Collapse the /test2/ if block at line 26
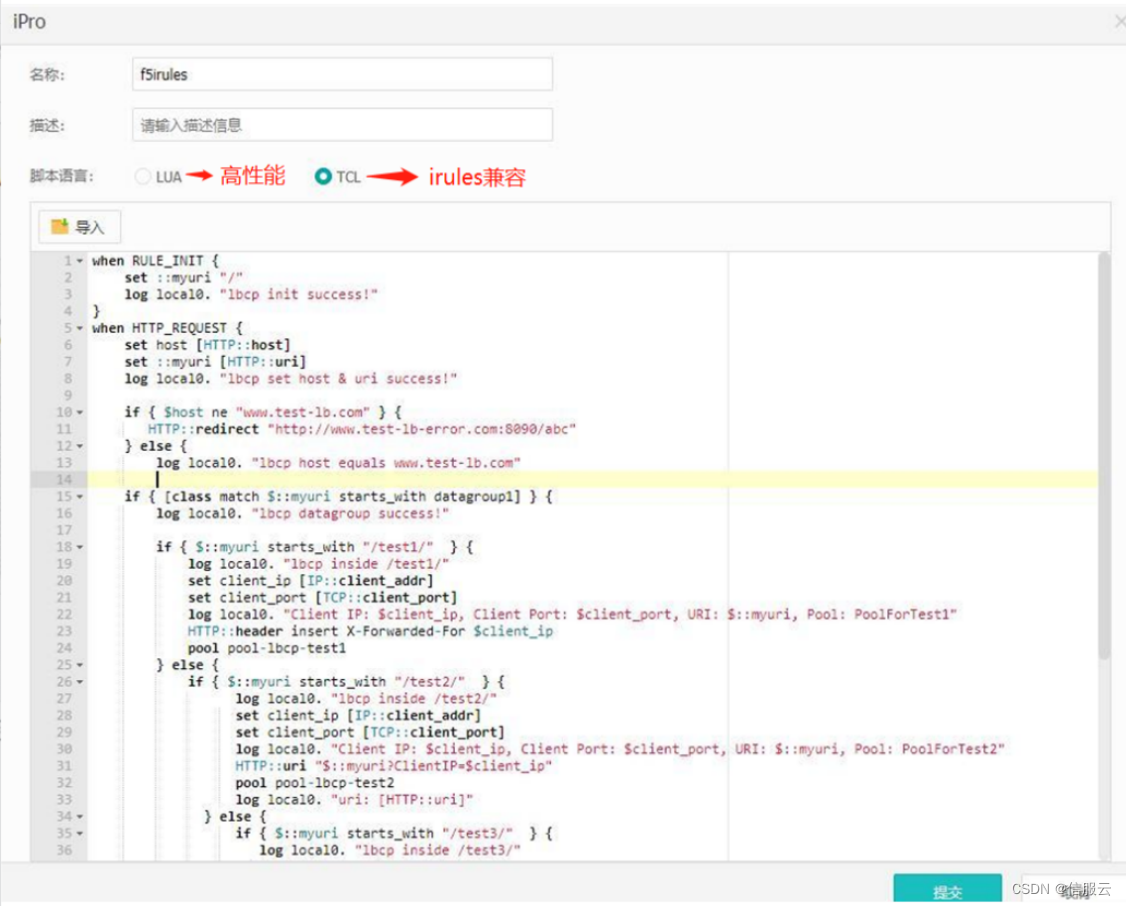Viewport: 1126px width, 906px height. pyautogui.click(x=80, y=682)
